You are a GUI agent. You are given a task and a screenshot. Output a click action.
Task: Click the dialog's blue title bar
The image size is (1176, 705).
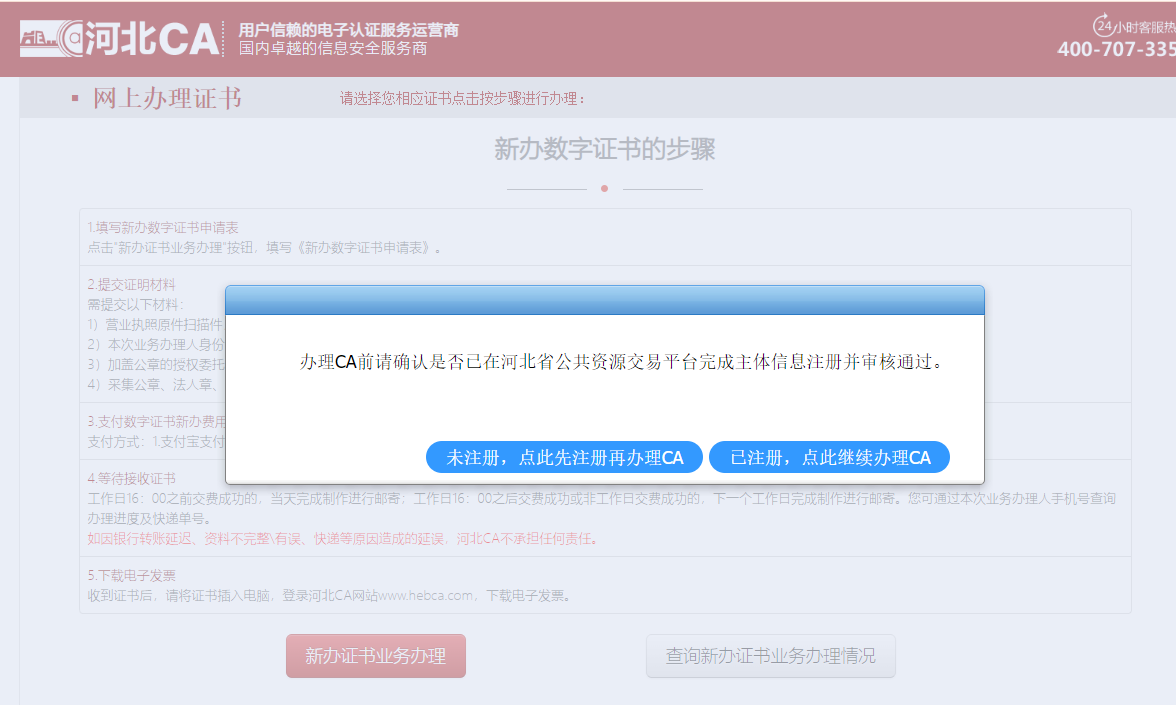[604, 300]
